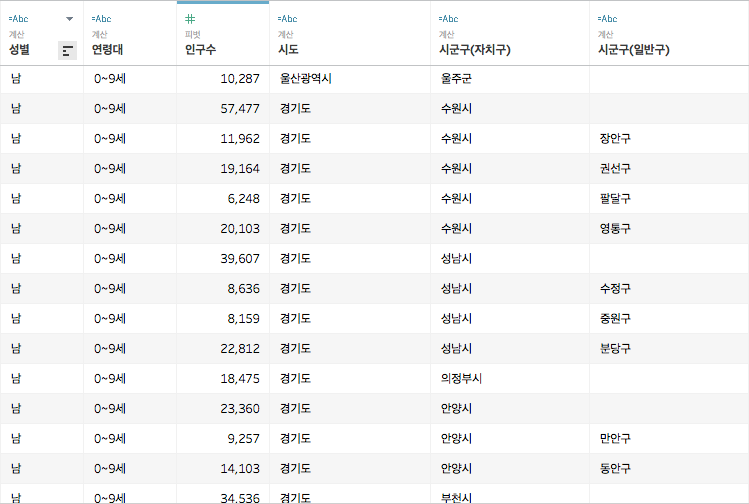Viewport: 749px width, 504px height.
Task: Click the population value 23,360
Action: click(240, 408)
